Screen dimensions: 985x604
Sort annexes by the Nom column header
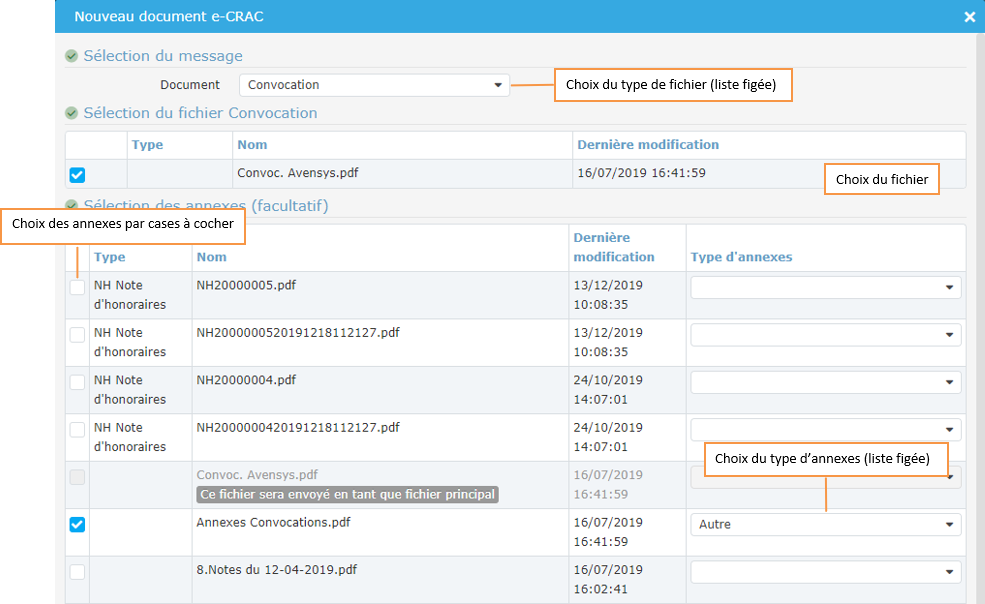click(212, 257)
